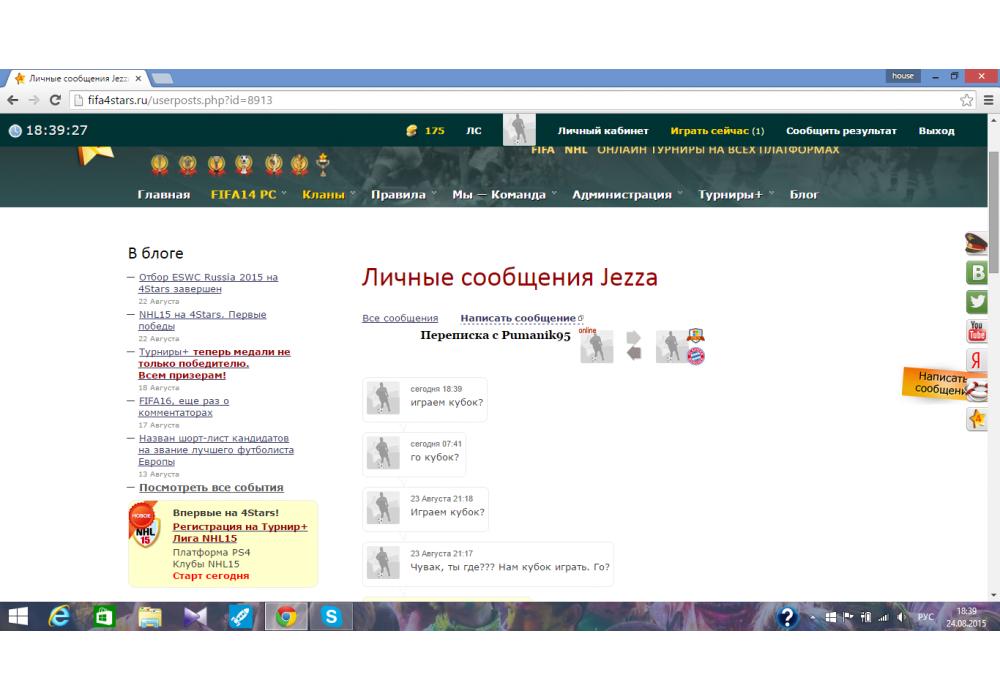Image resolution: width=1000 pixels, height=700 pixels.
Task: Open the Личный кабинет link
Action: [x=603, y=131]
